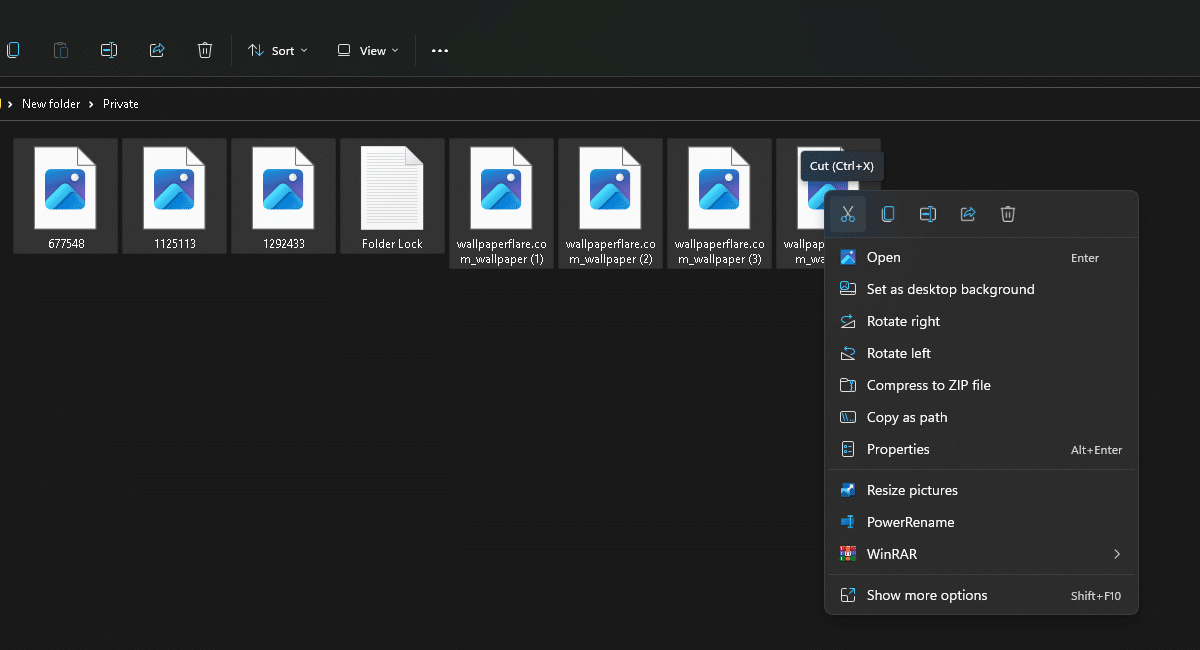The image size is (1200, 650).
Task: Click the toolbar Share icon
Action: [157, 50]
